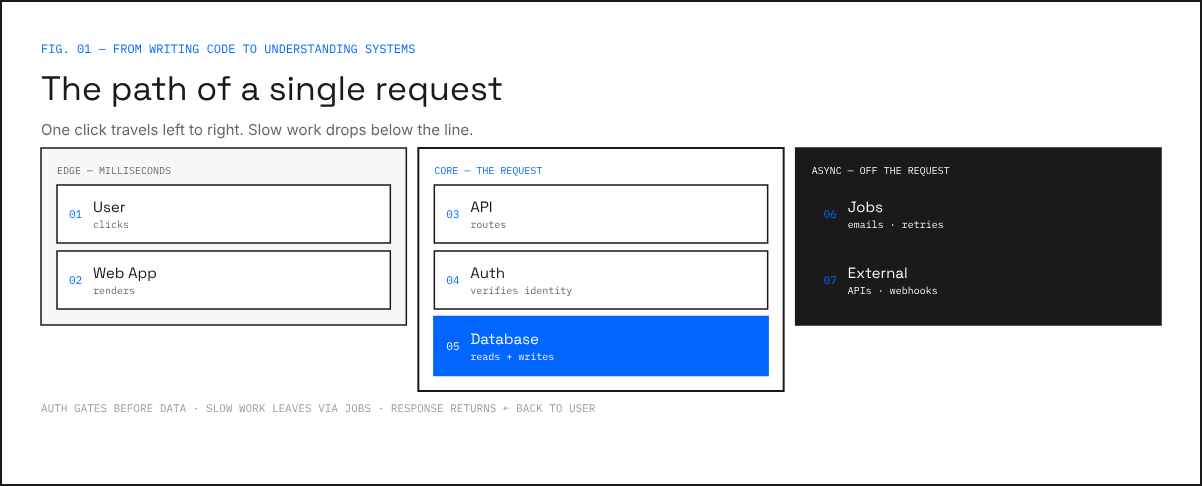Click the "verifies identity" caption

click(521, 291)
